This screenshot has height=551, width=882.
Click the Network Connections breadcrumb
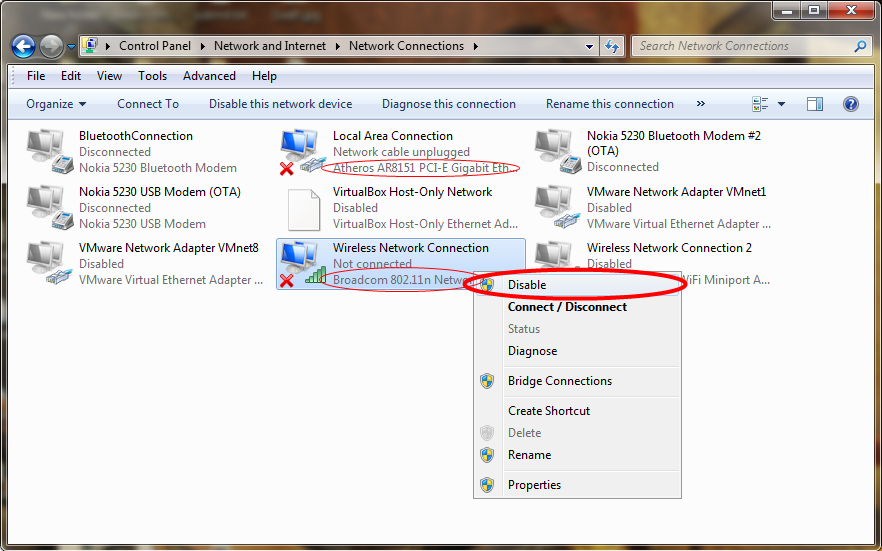click(x=406, y=46)
